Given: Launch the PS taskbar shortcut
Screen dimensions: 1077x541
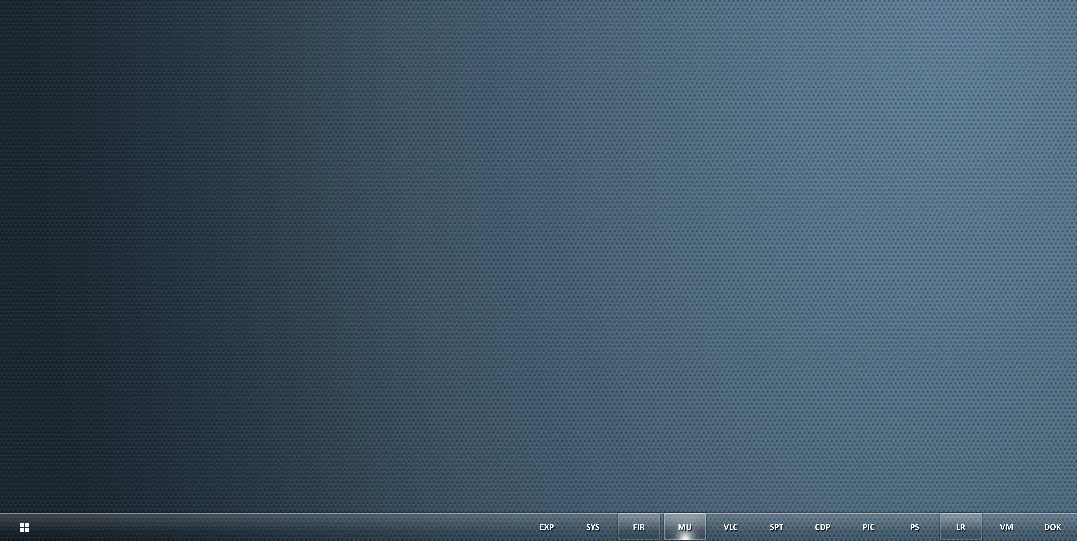Looking at the screenshot, I should [915, 527].
